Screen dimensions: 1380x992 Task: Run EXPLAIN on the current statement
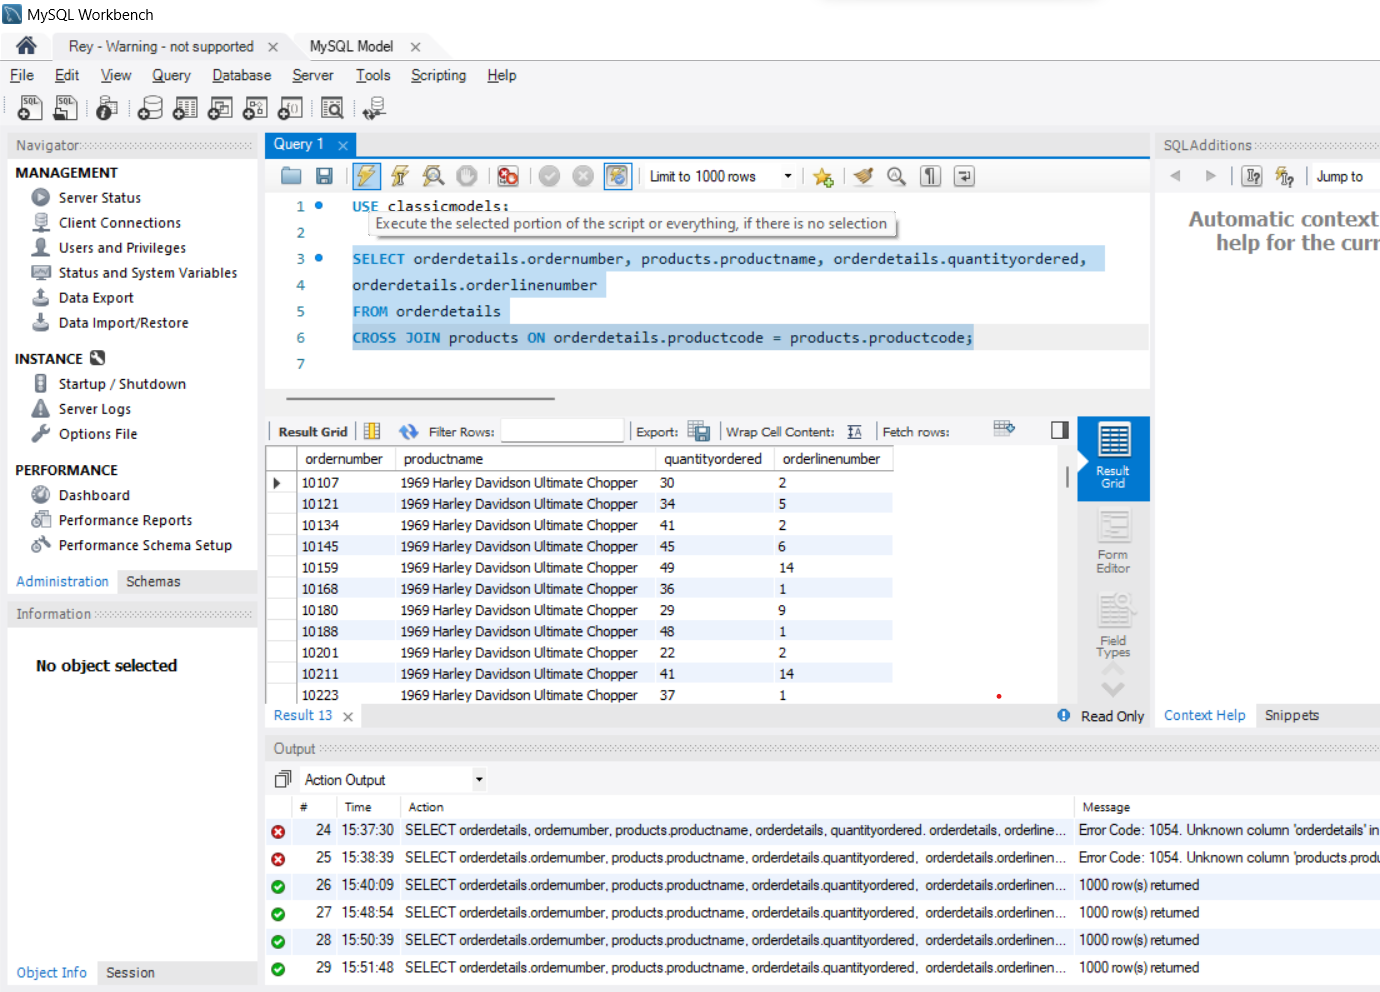(433, 176)
